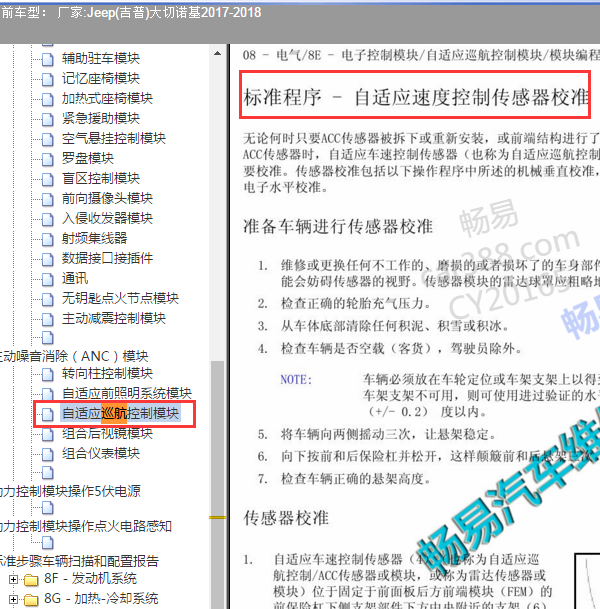Click the icon beside 数据接口接插件
The height and width of the screenshot is (609, 600).
point(48,259)
